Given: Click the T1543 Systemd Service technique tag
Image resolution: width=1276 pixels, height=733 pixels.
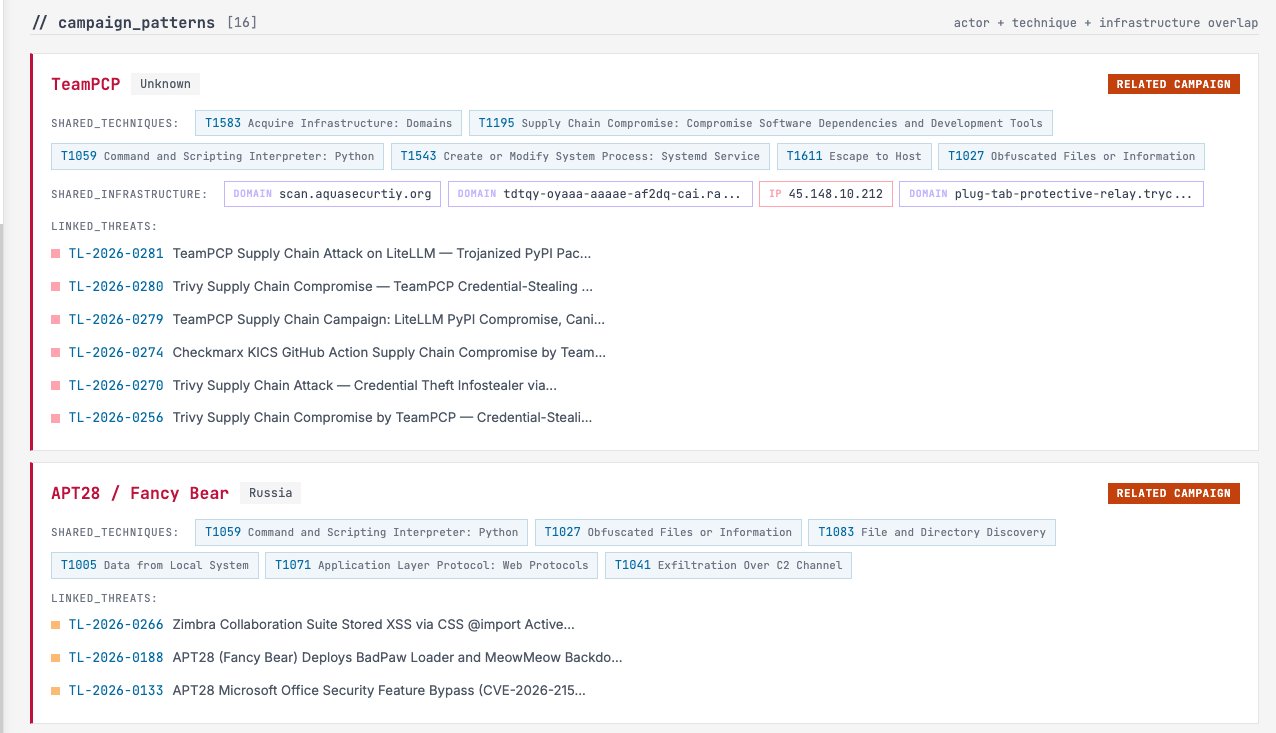Looking at the screenshot, I should click(580, 156).
